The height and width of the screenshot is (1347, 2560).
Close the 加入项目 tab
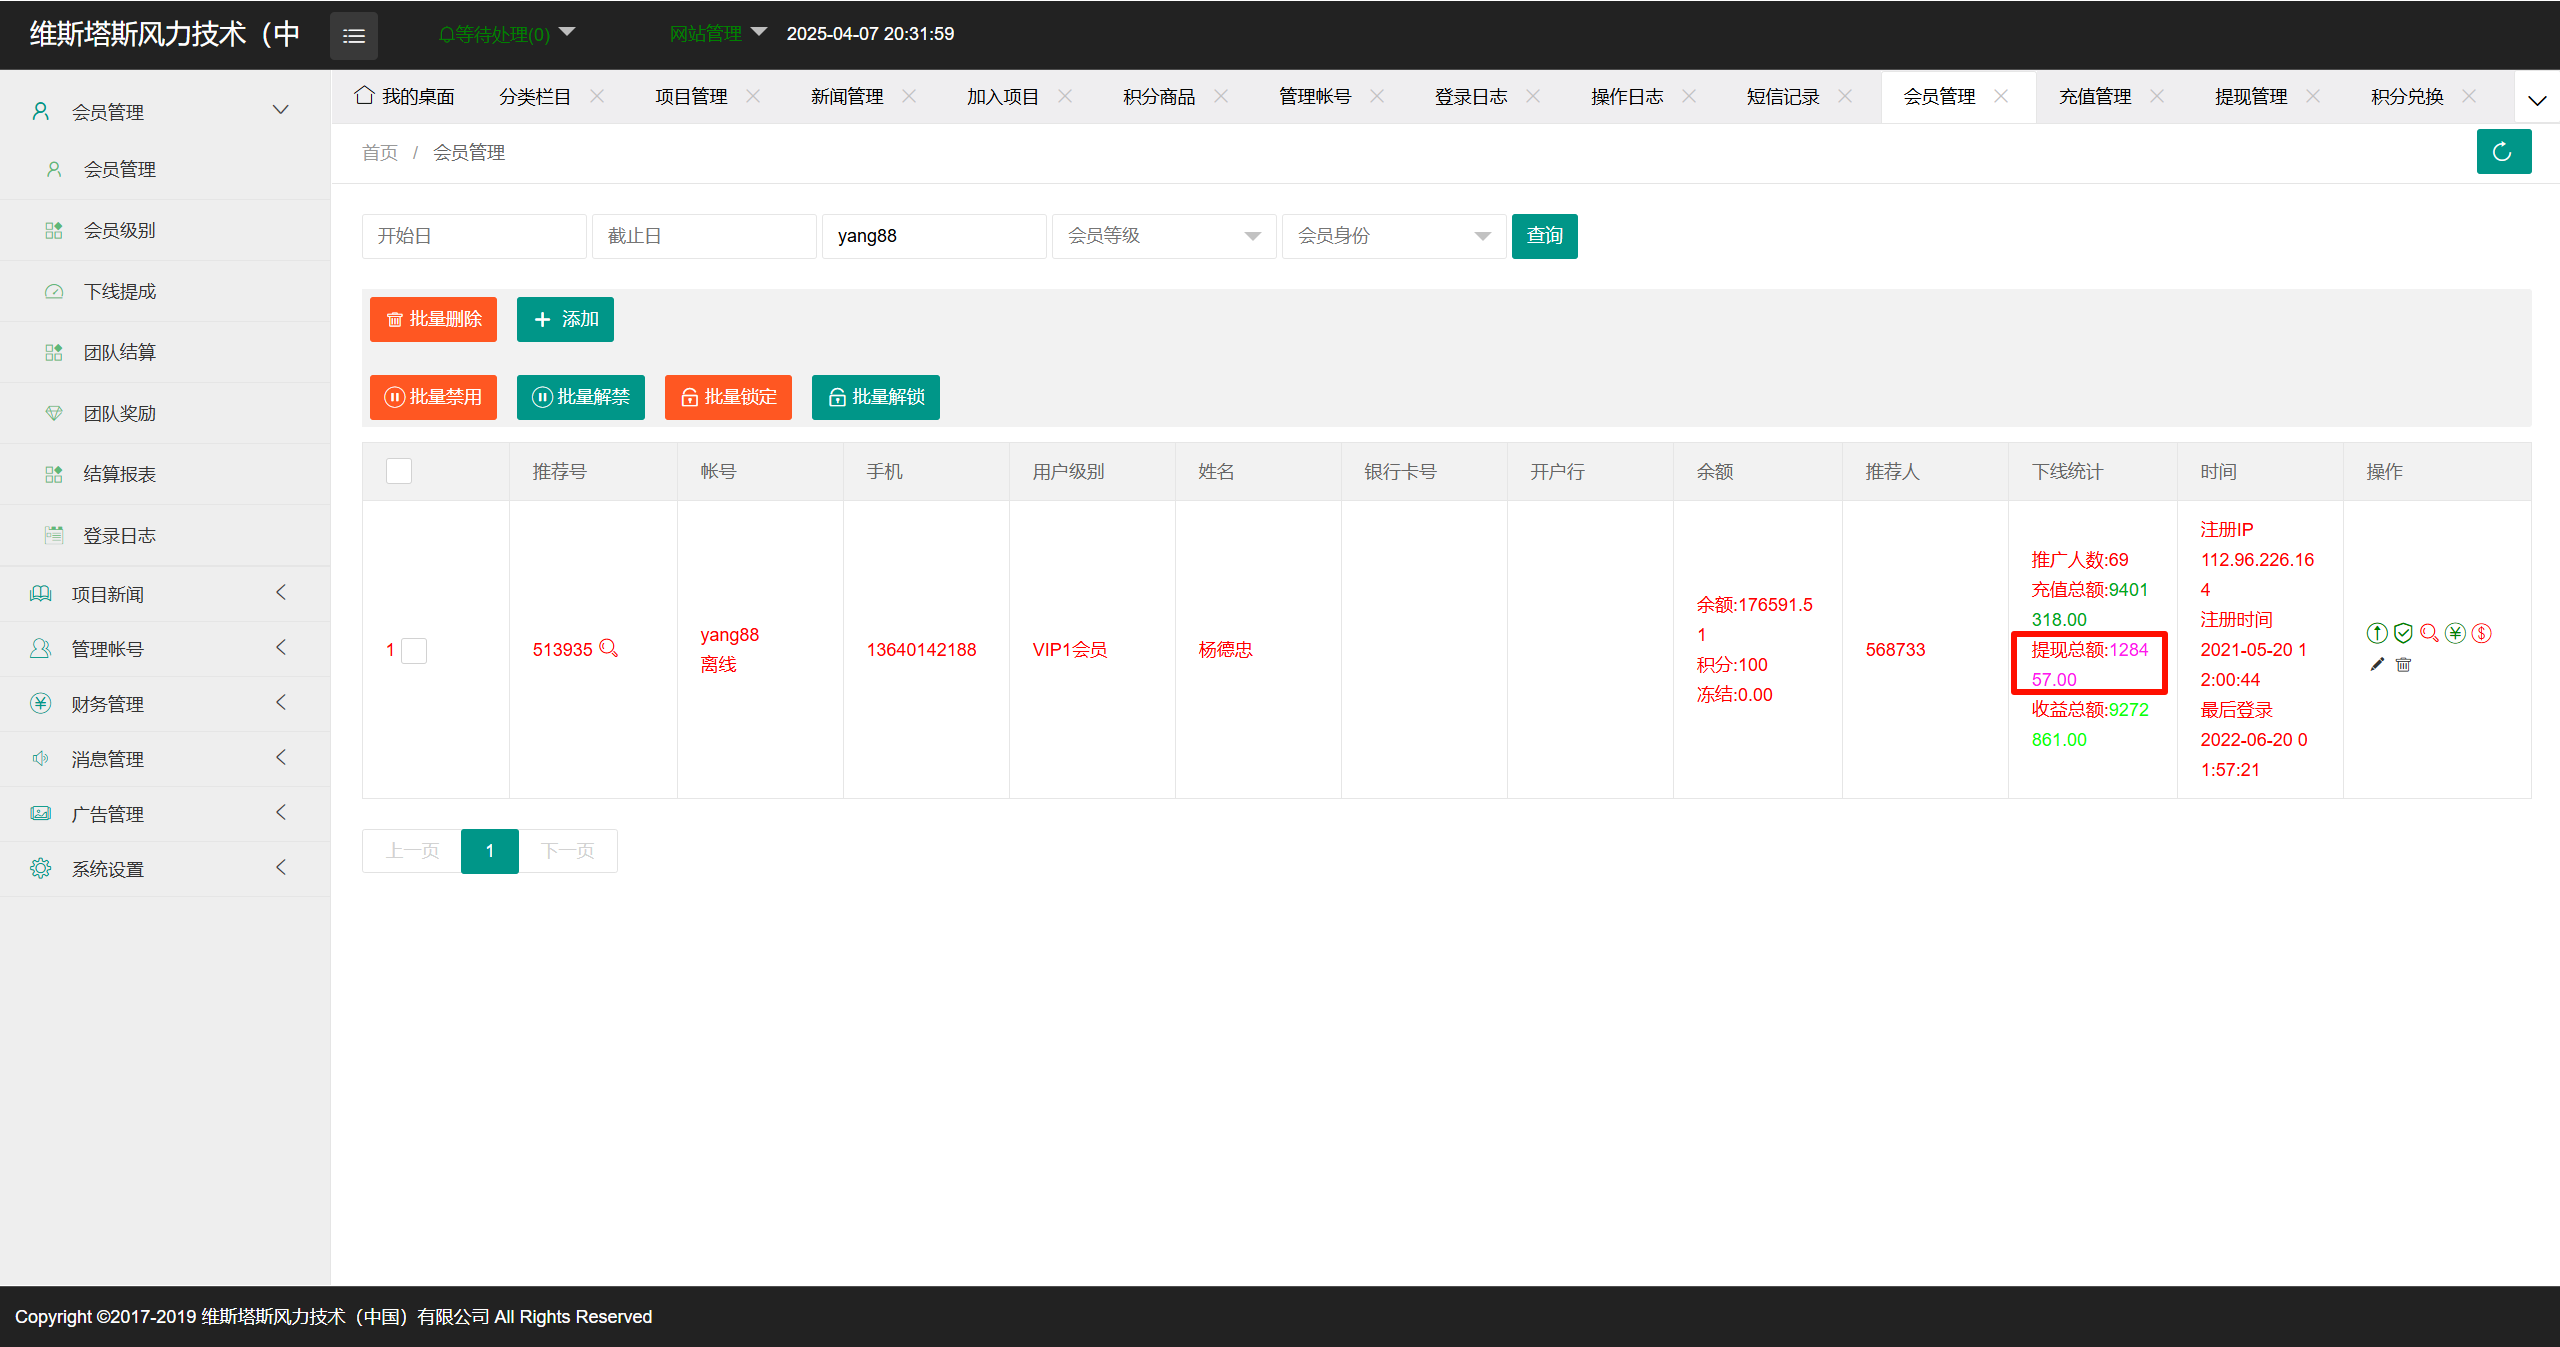click(1065, 96)
